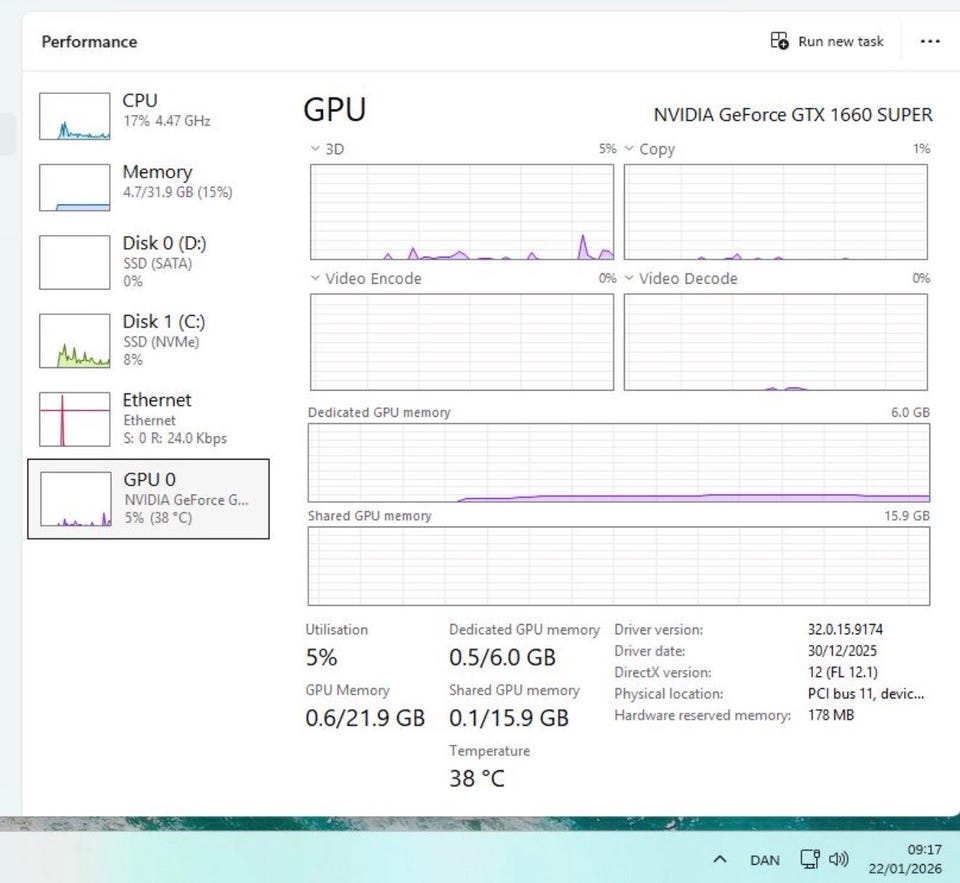Click the SSD (NVMe) disk type text
The width and height of the screenshot is (960, 883).
[x=161, y=342]
